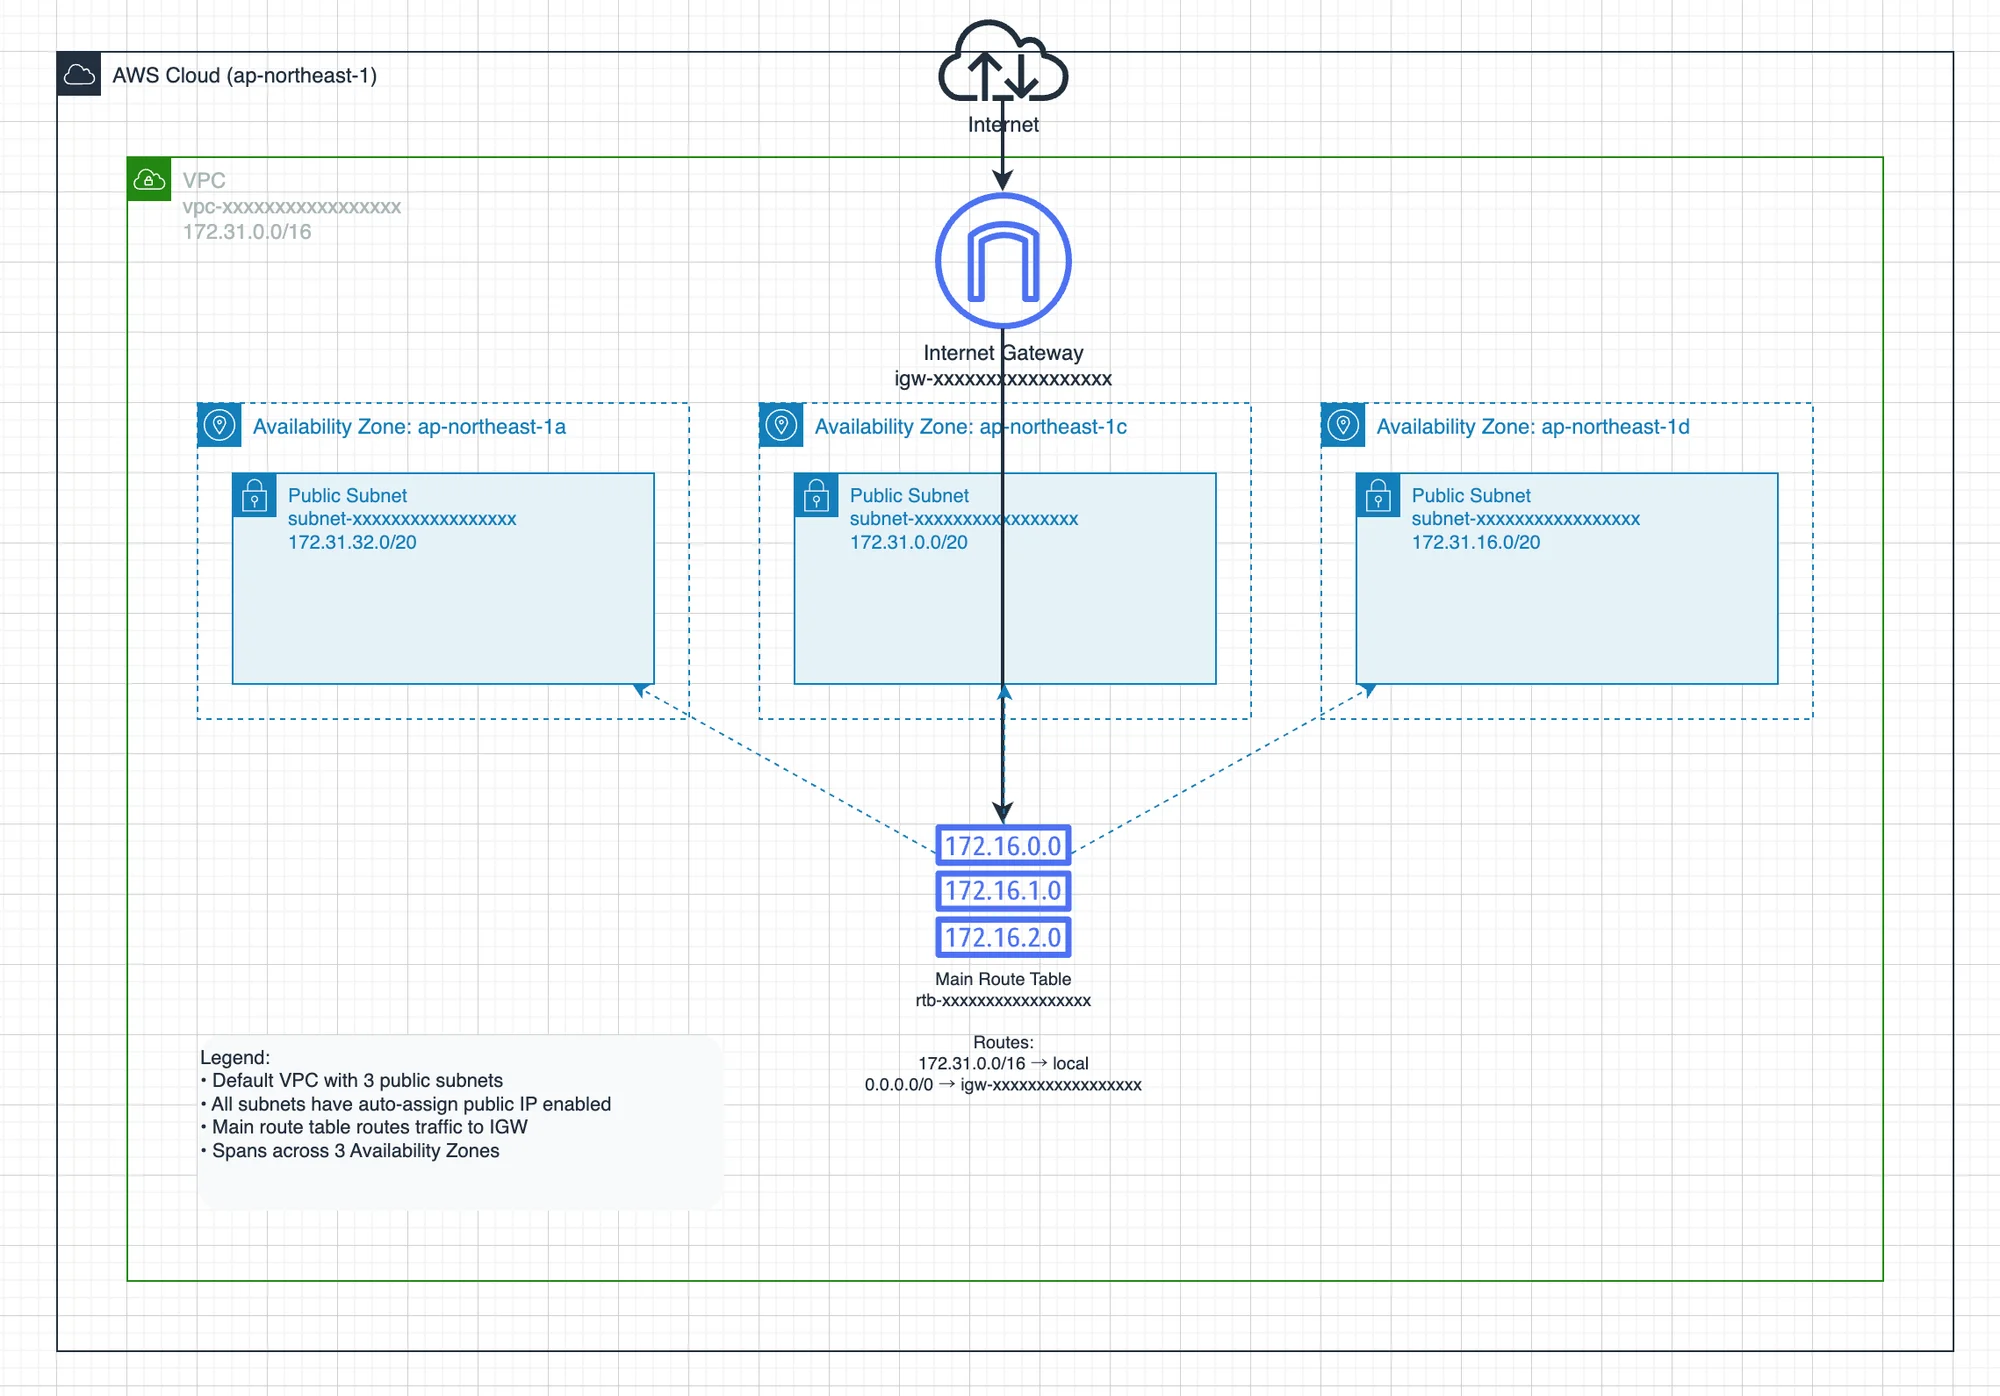Select the Availability Zone: ap-northeast-1d label
The image size is (2000, 1396).
point(1532,427)
